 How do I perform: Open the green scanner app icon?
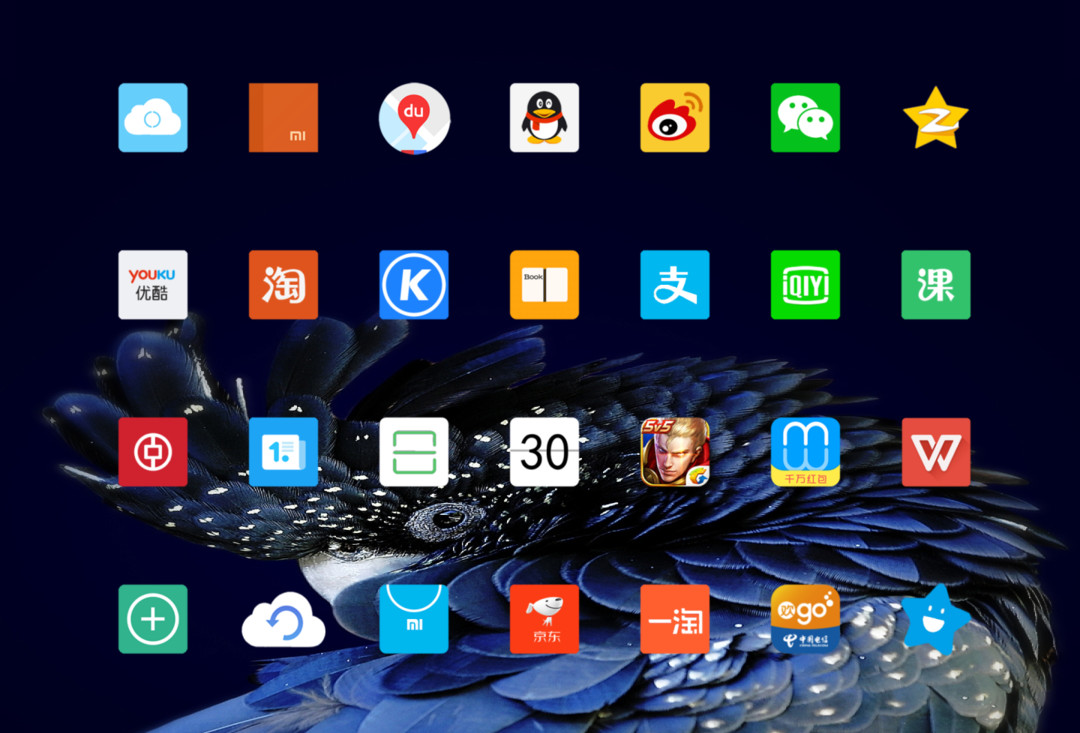click(x=414, y=452)
